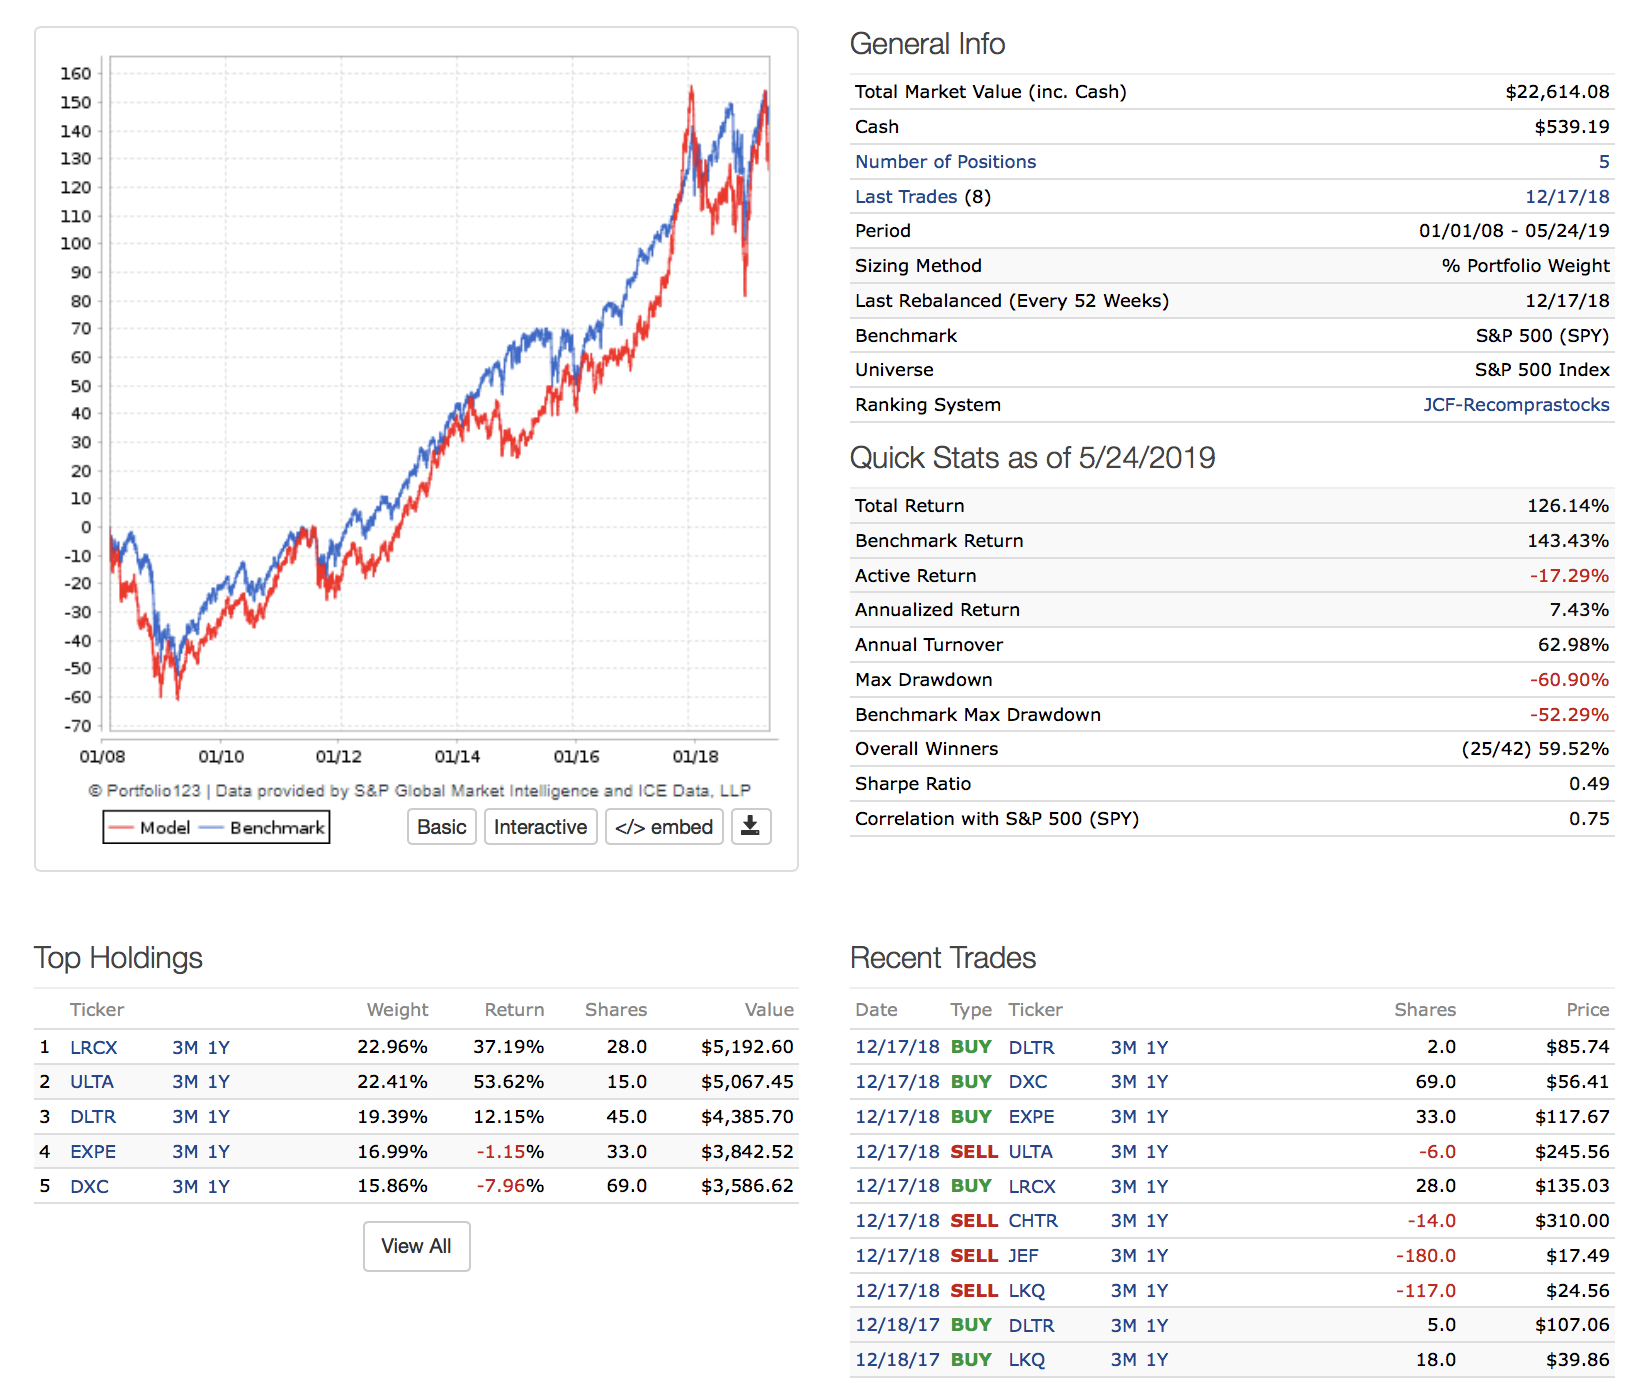Viewport: 1640px width, 1392px height.
Task: Open the CHTR ticker in Recent Trades
Action: click(x=1033, y=1221)
